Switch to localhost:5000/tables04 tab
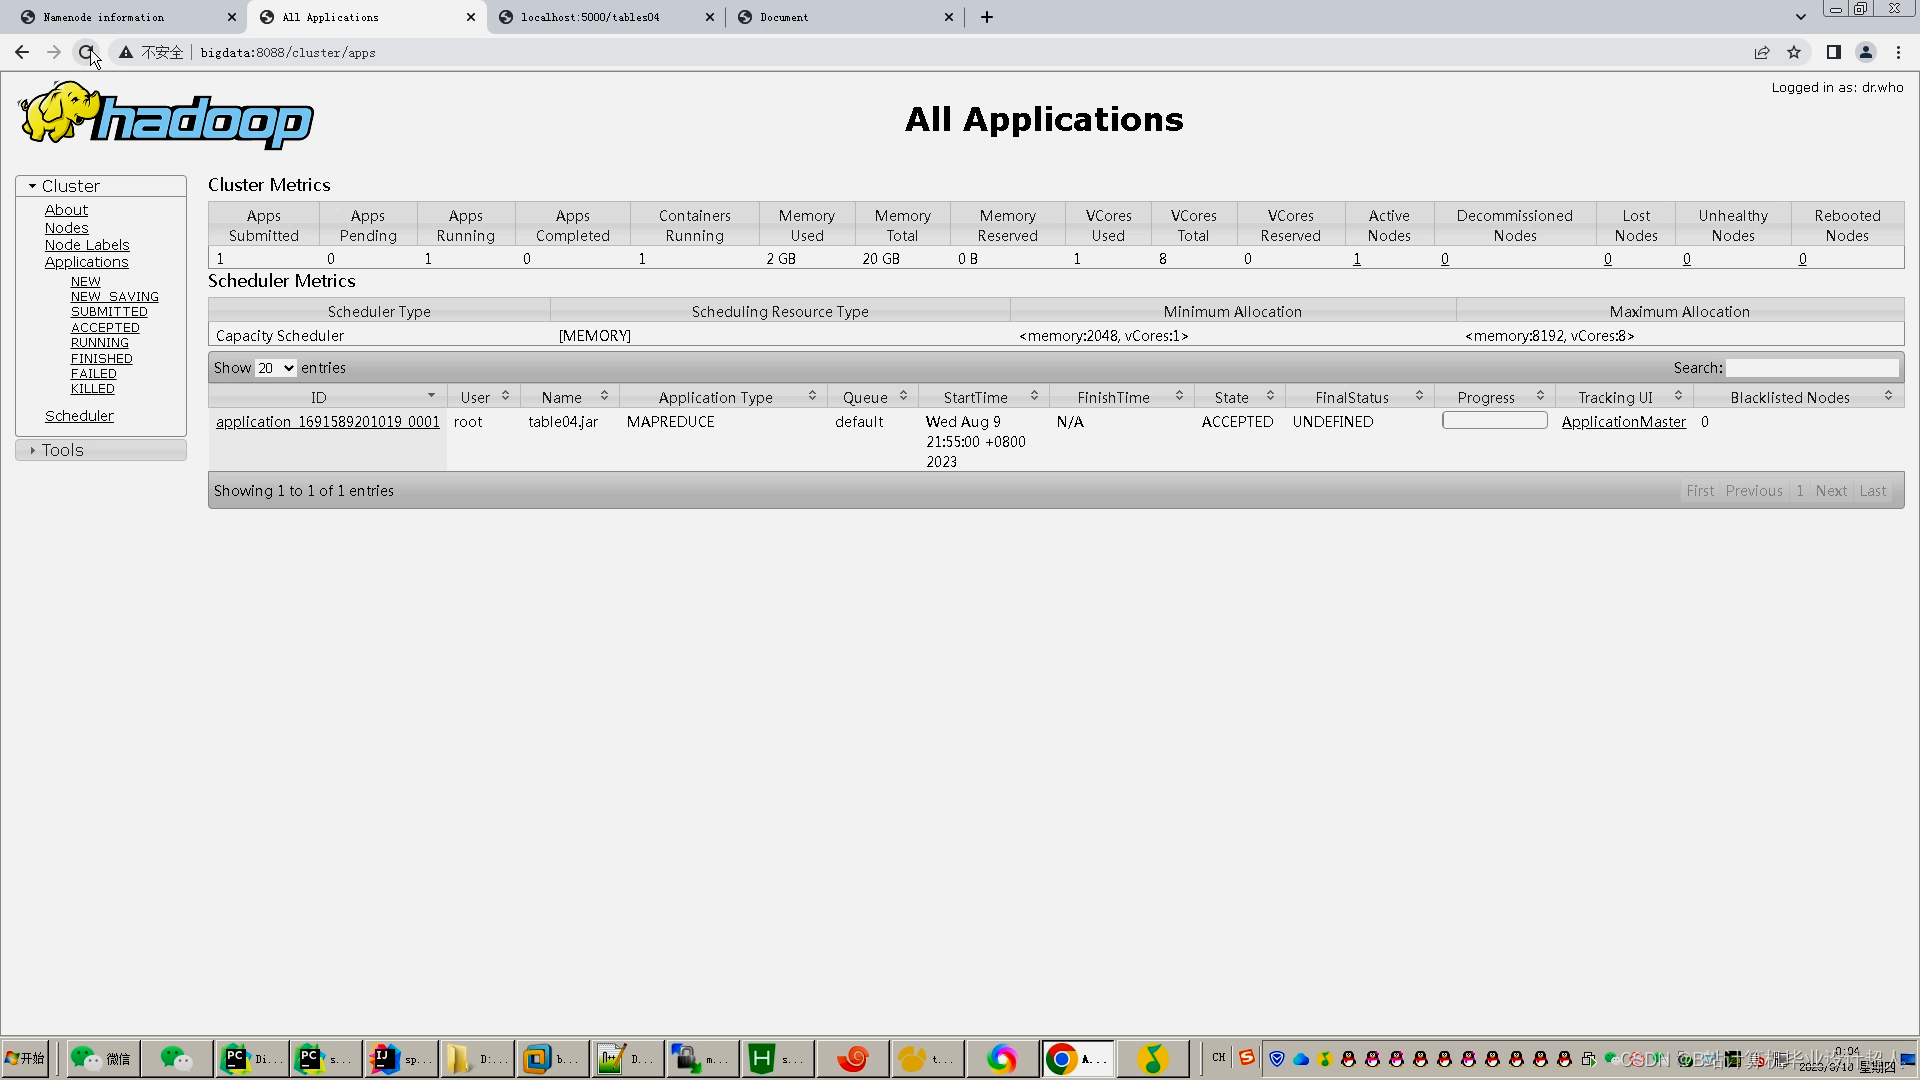 coord(590,17)
